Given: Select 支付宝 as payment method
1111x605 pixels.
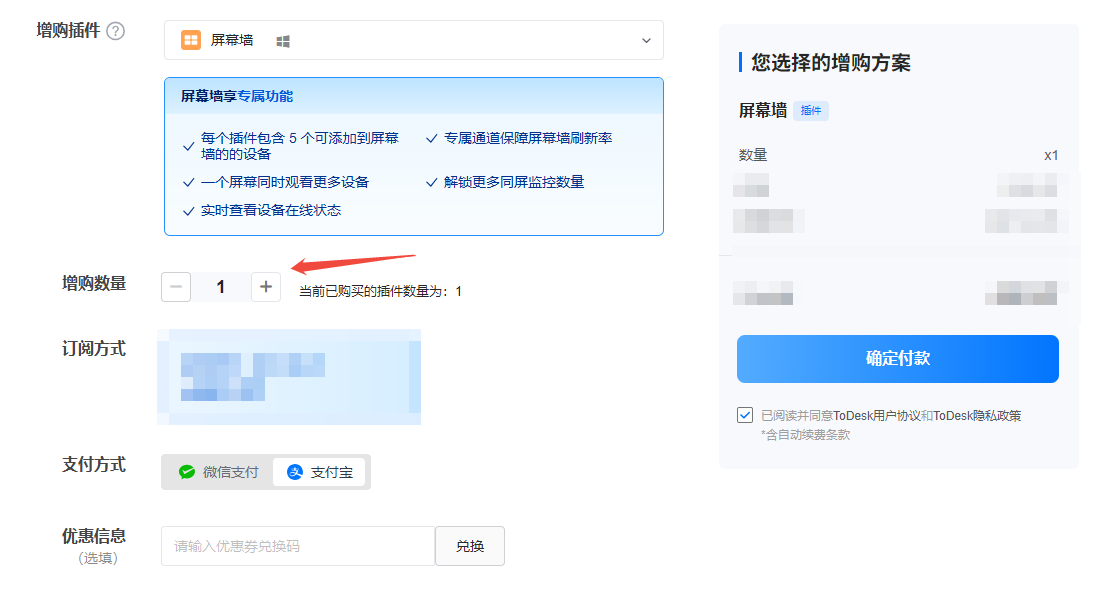Looking at the screenshot, I should click(320, 472).
